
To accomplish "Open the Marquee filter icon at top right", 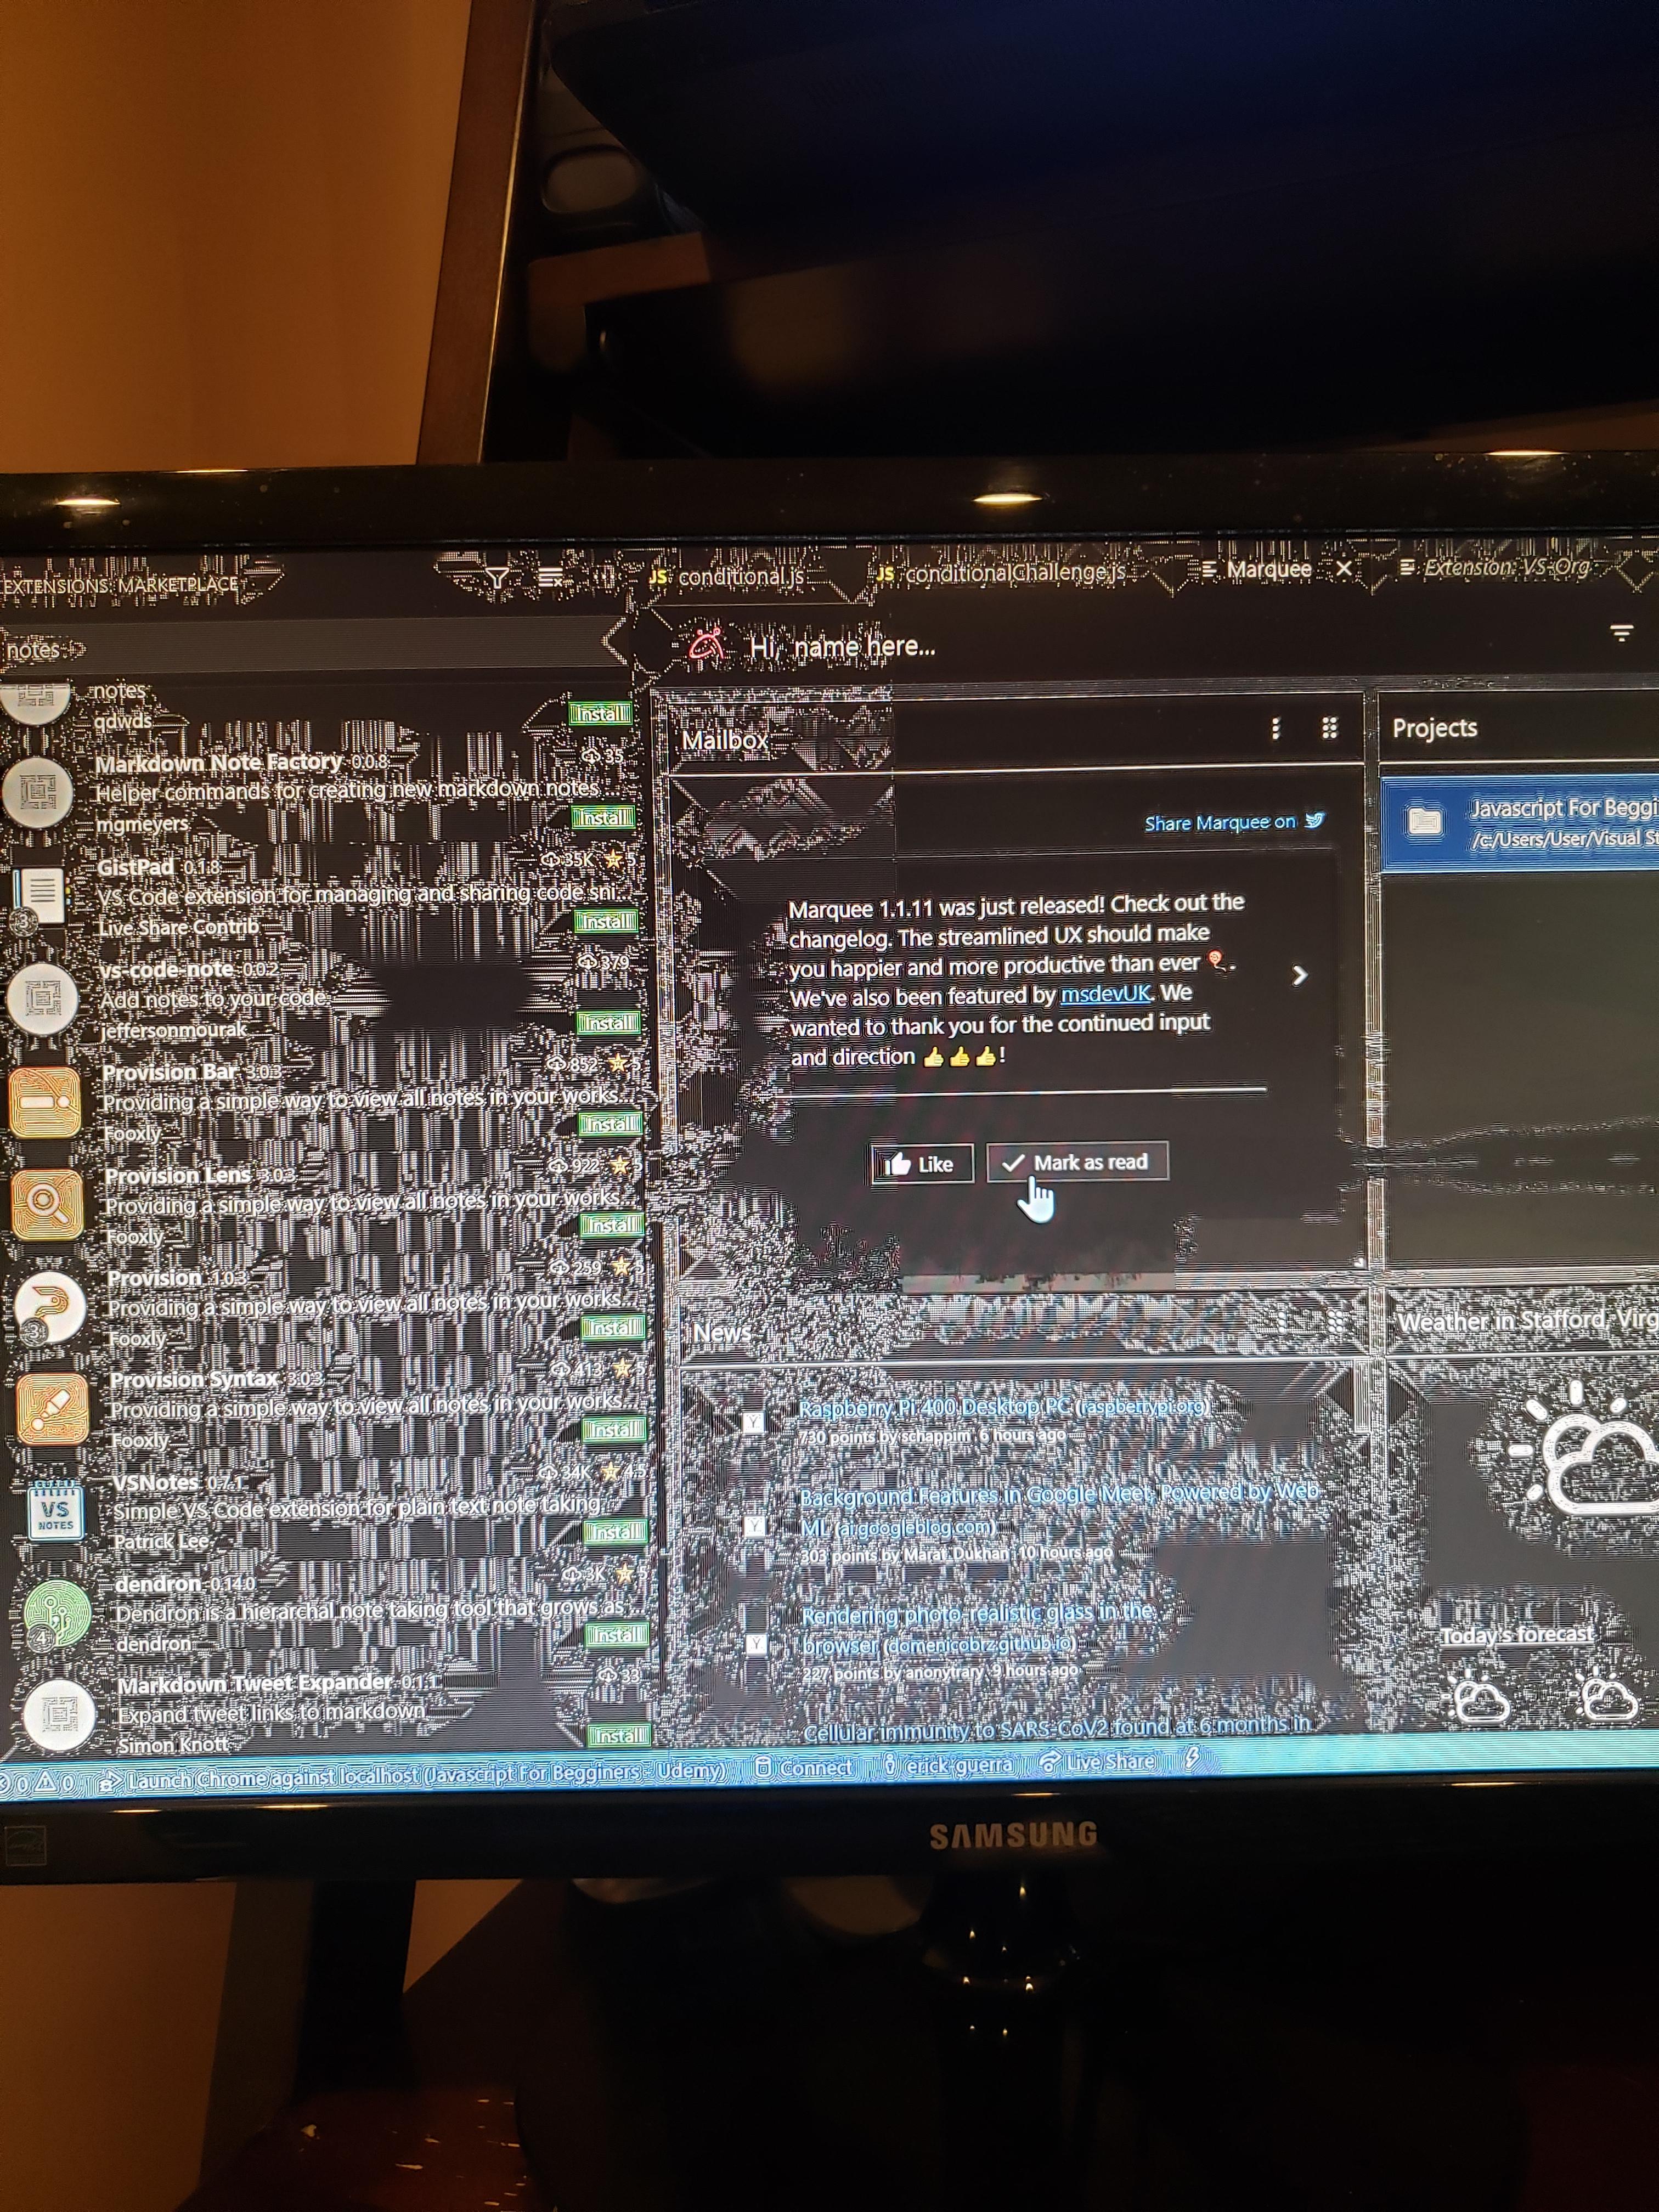I will [1621, 633].
